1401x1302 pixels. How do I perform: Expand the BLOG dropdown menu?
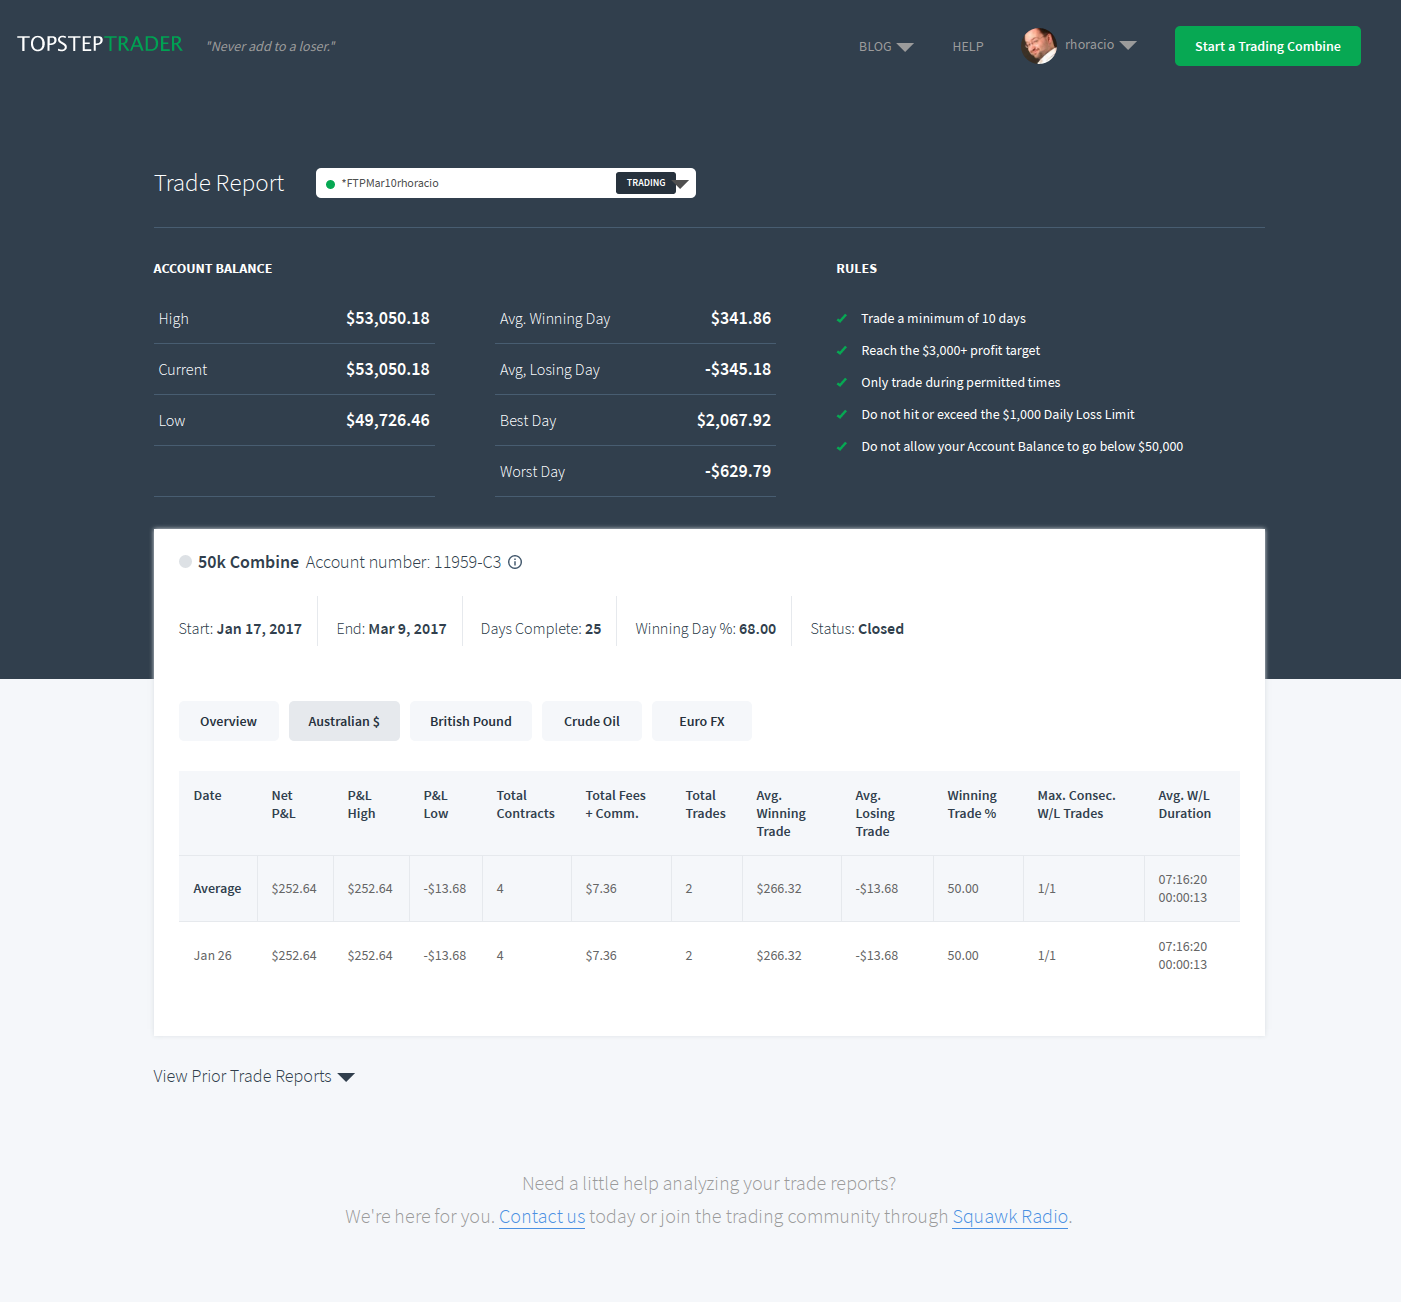(x=886, y=47)
